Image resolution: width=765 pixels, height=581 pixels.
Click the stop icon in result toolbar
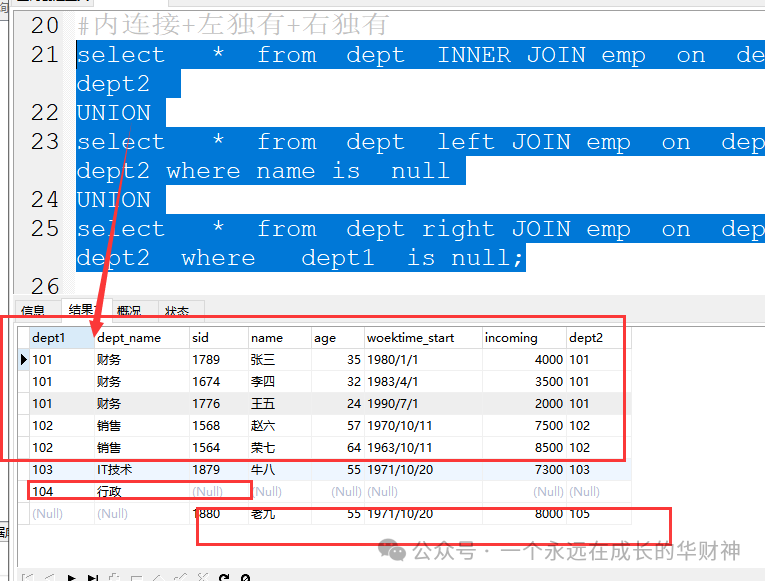pyautogui.click(x=245, y=578)
